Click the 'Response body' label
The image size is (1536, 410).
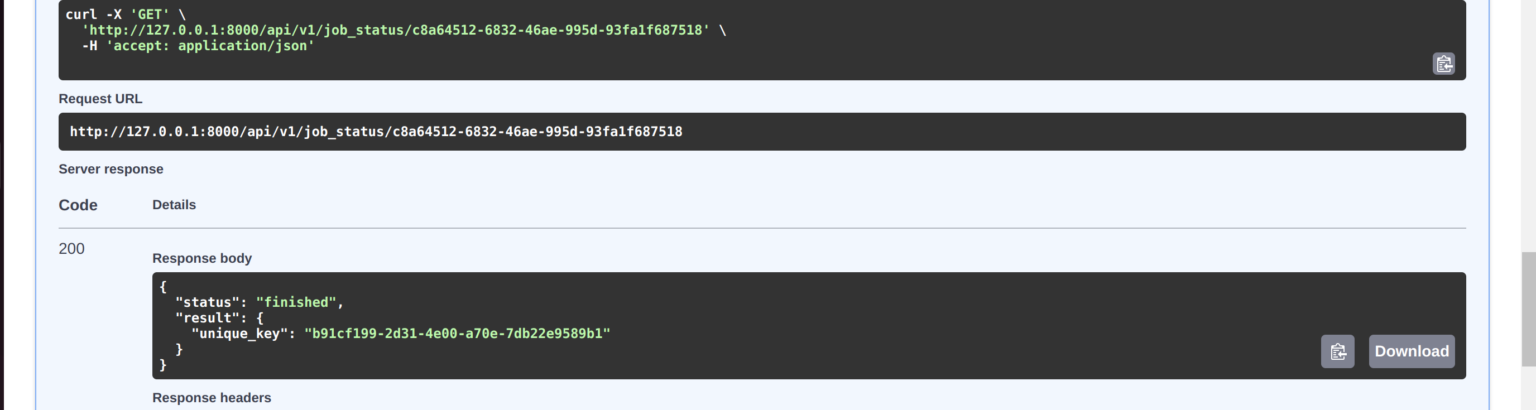pos(202,258)
